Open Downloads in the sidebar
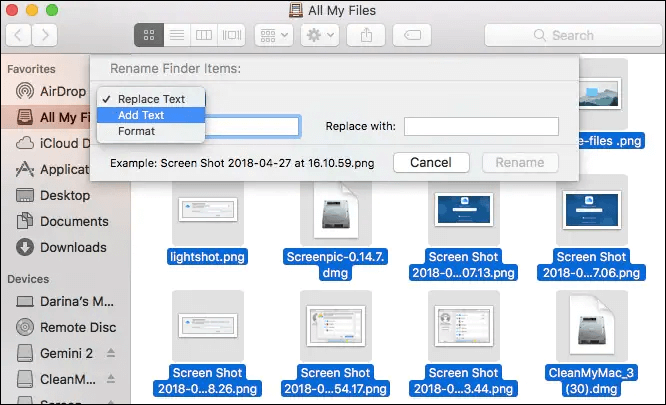 click(73, 247)
